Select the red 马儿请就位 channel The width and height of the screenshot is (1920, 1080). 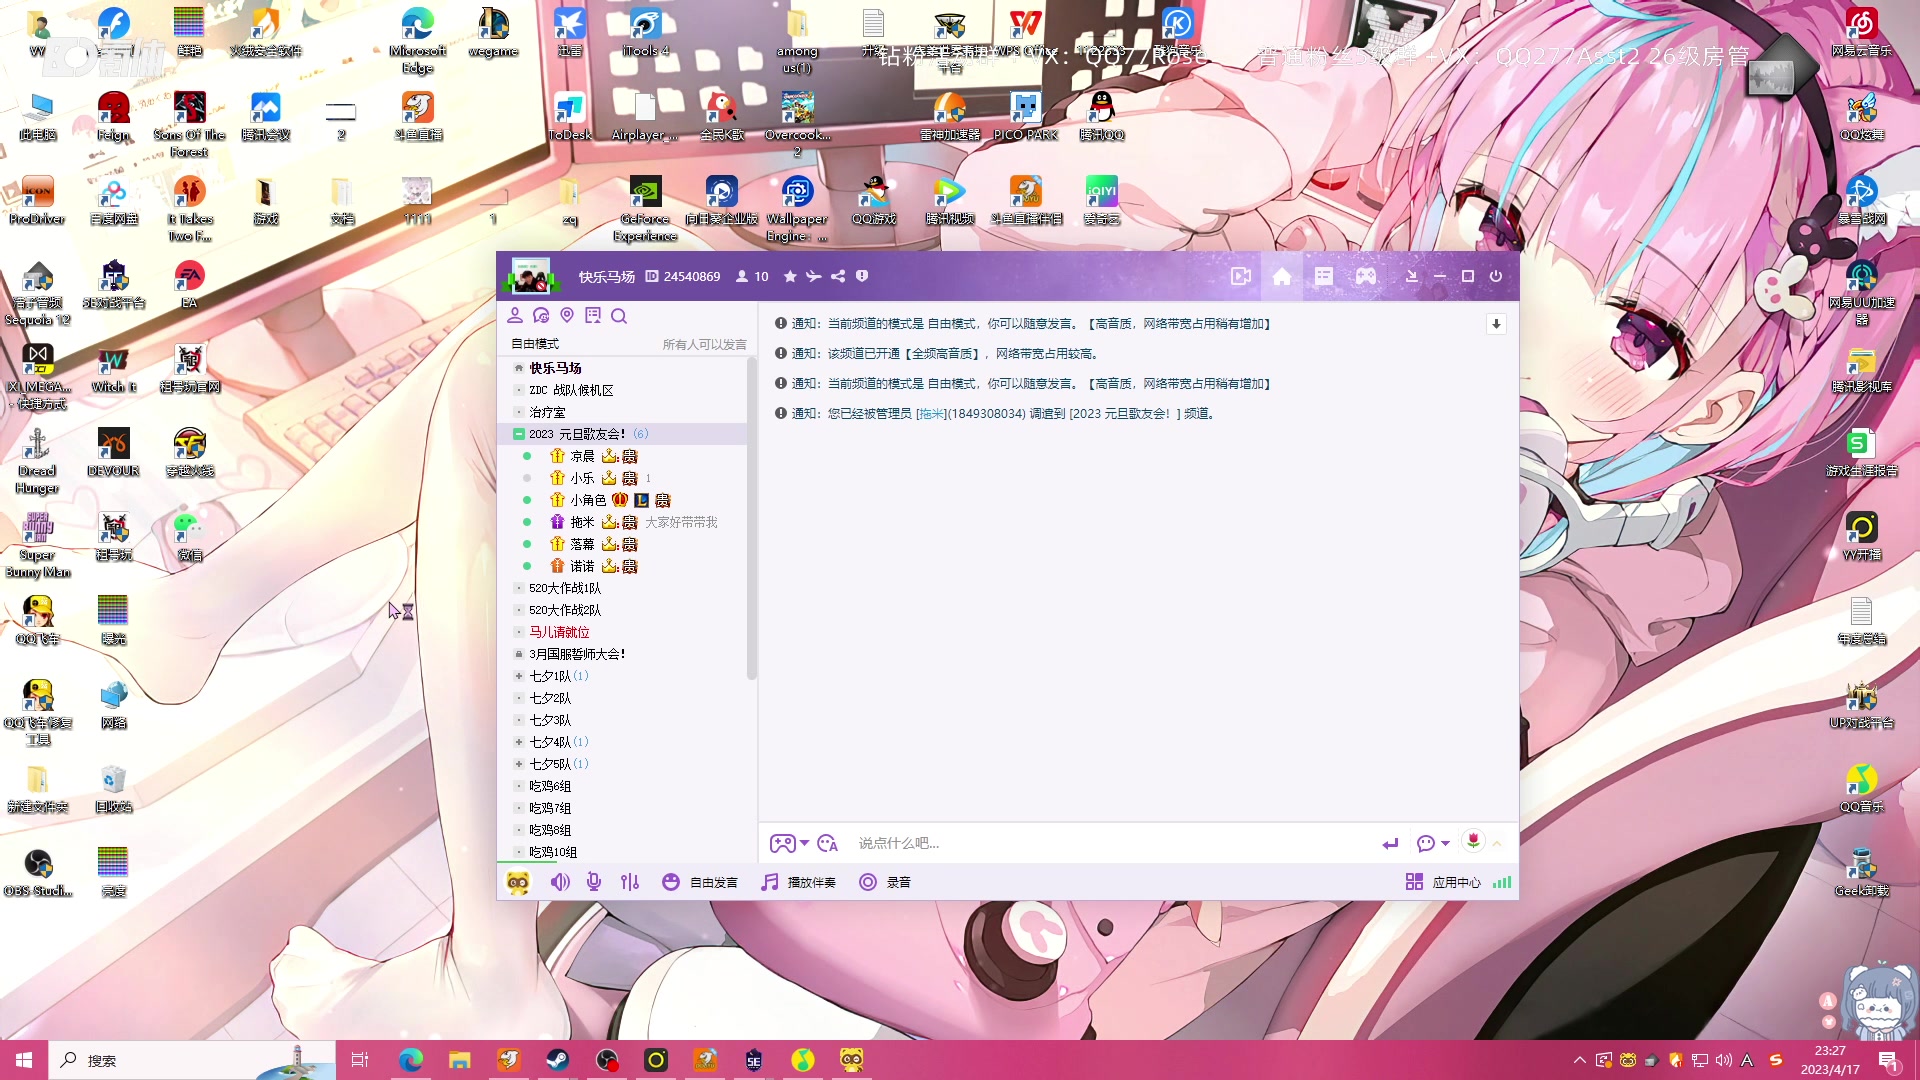(559, 632)
